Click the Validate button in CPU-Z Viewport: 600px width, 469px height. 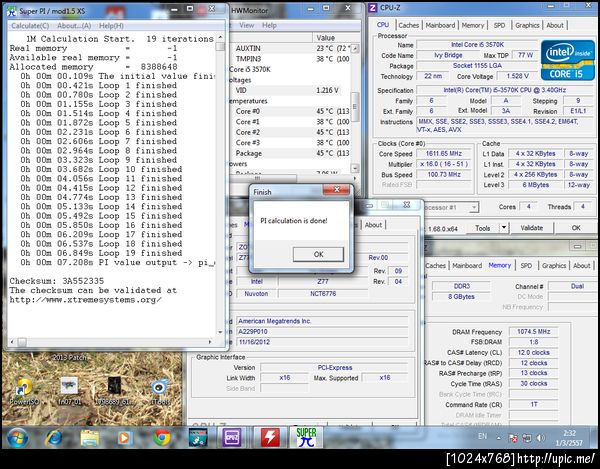tap(532, 227)
